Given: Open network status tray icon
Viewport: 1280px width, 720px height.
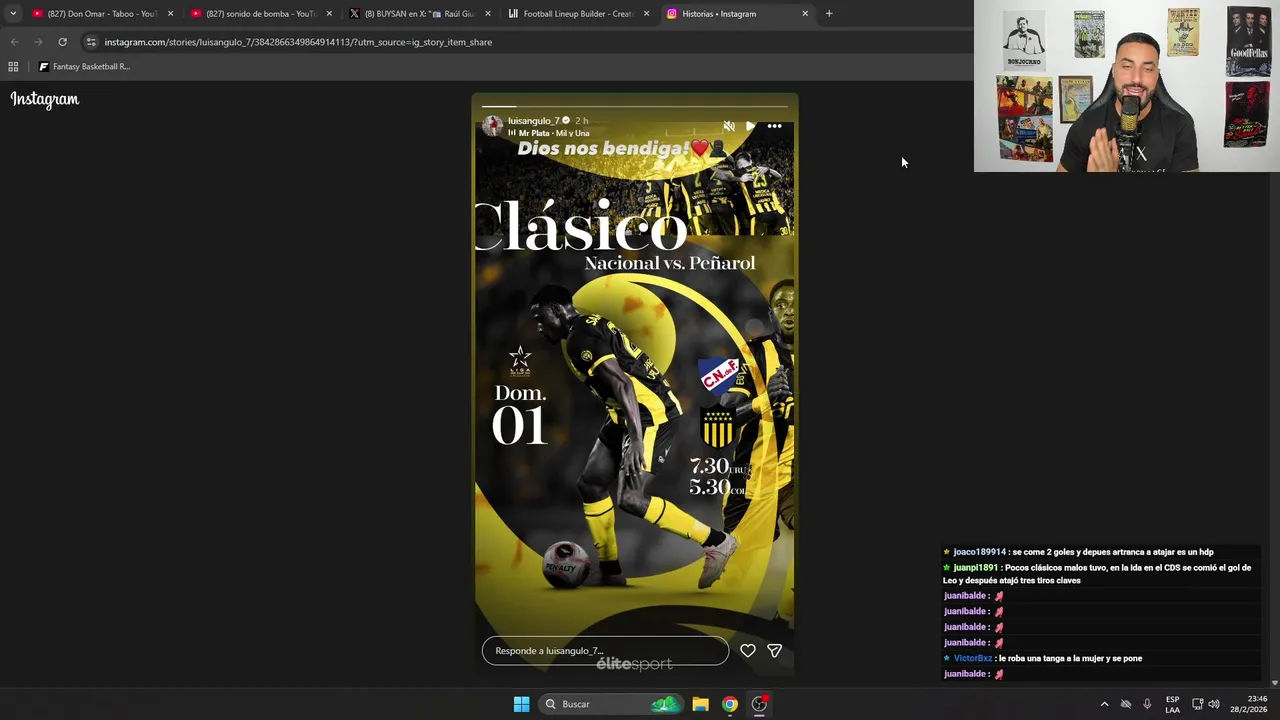Looking at the screenshot, I should coord(1197,704).
